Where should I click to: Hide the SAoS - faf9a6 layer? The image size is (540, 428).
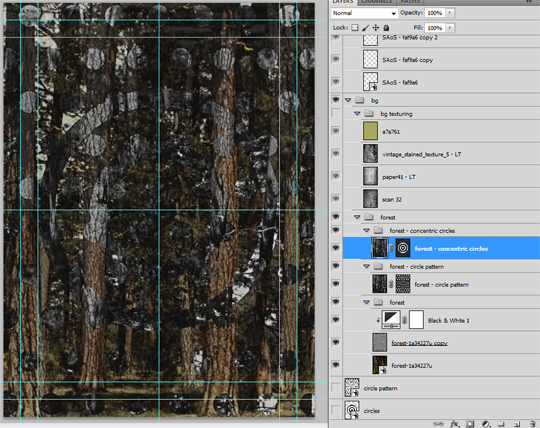pyautogui.click(x=336, y=82)
